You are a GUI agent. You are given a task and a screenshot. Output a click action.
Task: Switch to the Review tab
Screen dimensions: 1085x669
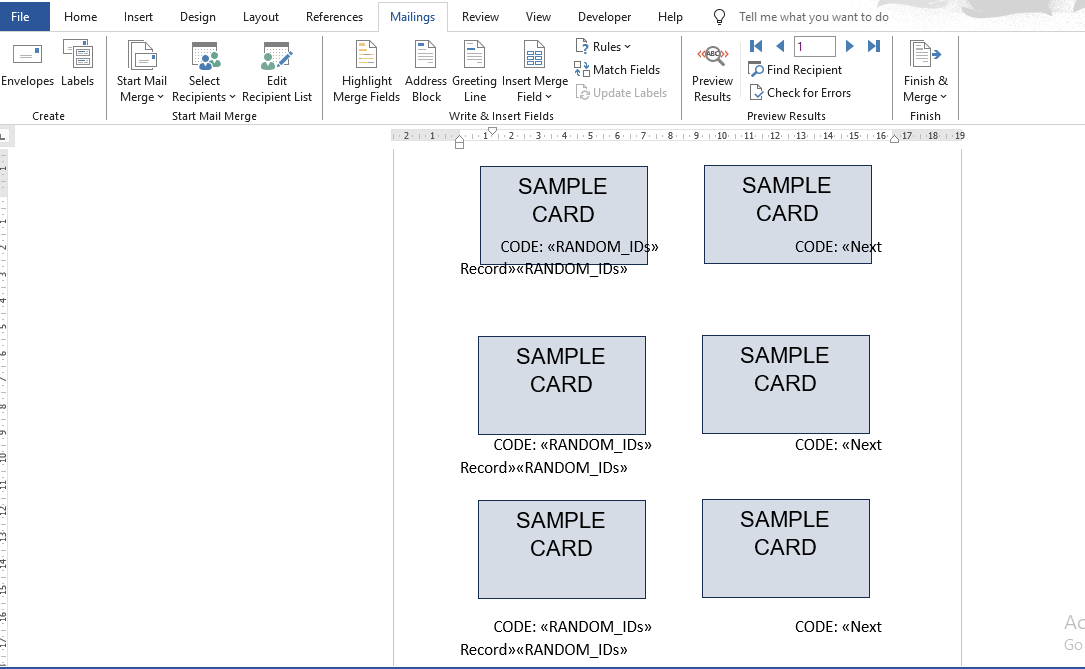pos(480,17)
